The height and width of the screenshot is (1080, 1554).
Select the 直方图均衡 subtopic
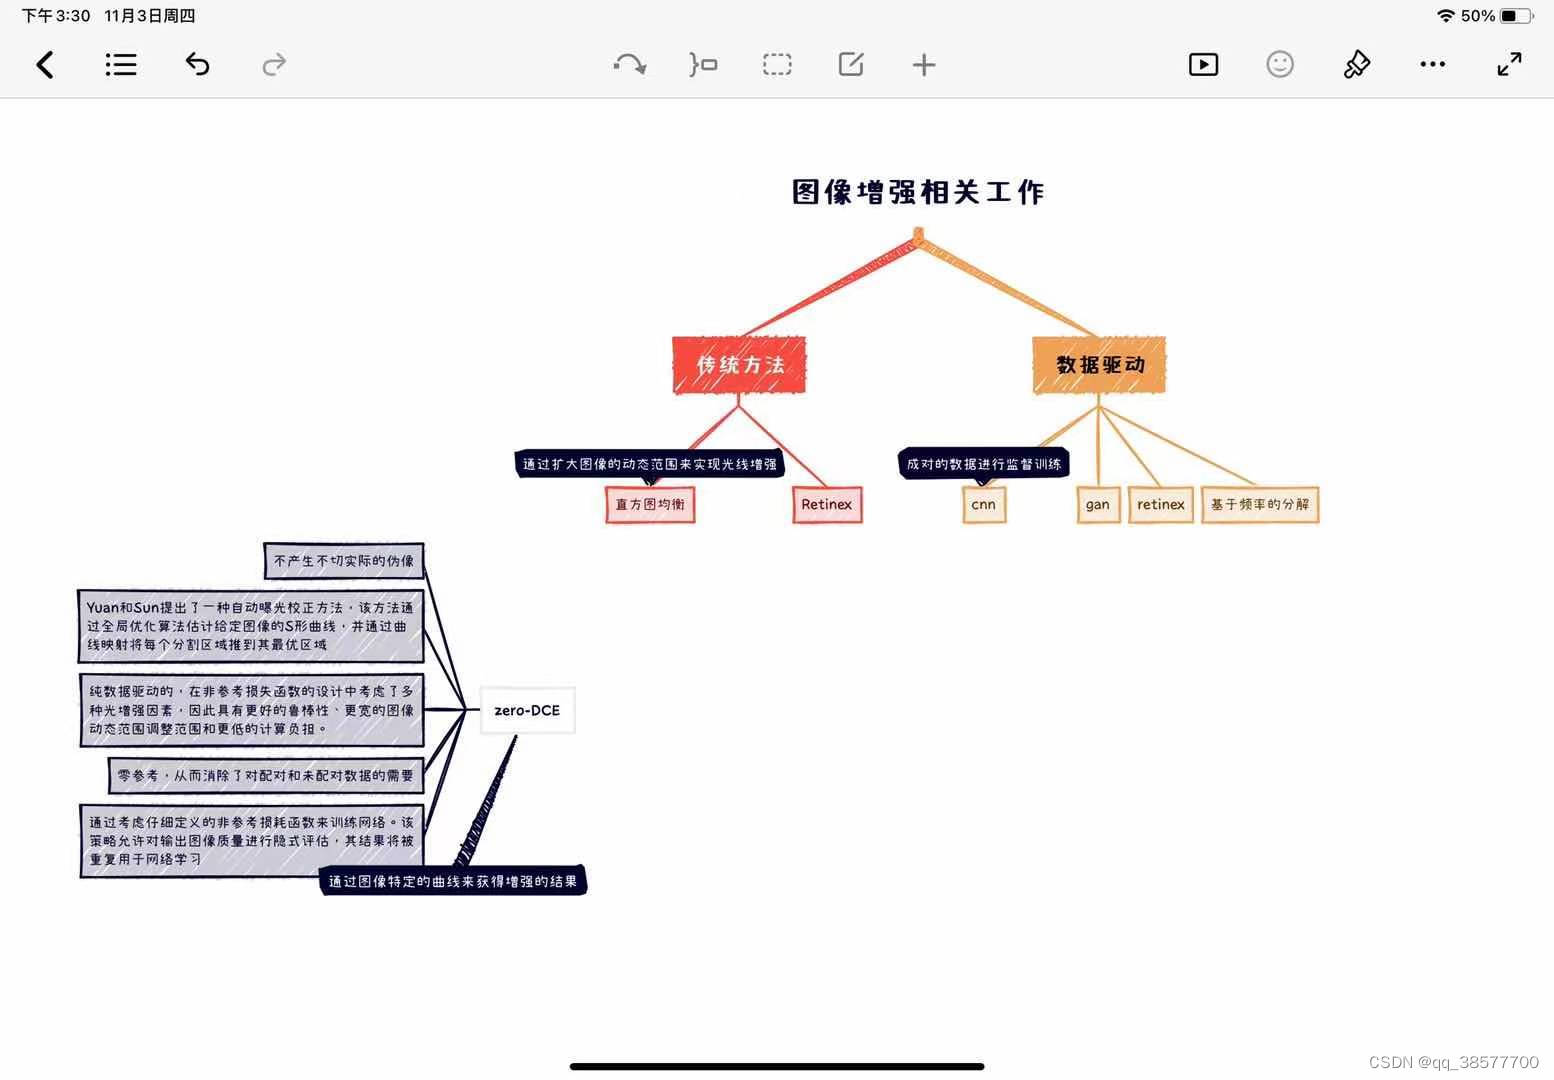[650, 504]
